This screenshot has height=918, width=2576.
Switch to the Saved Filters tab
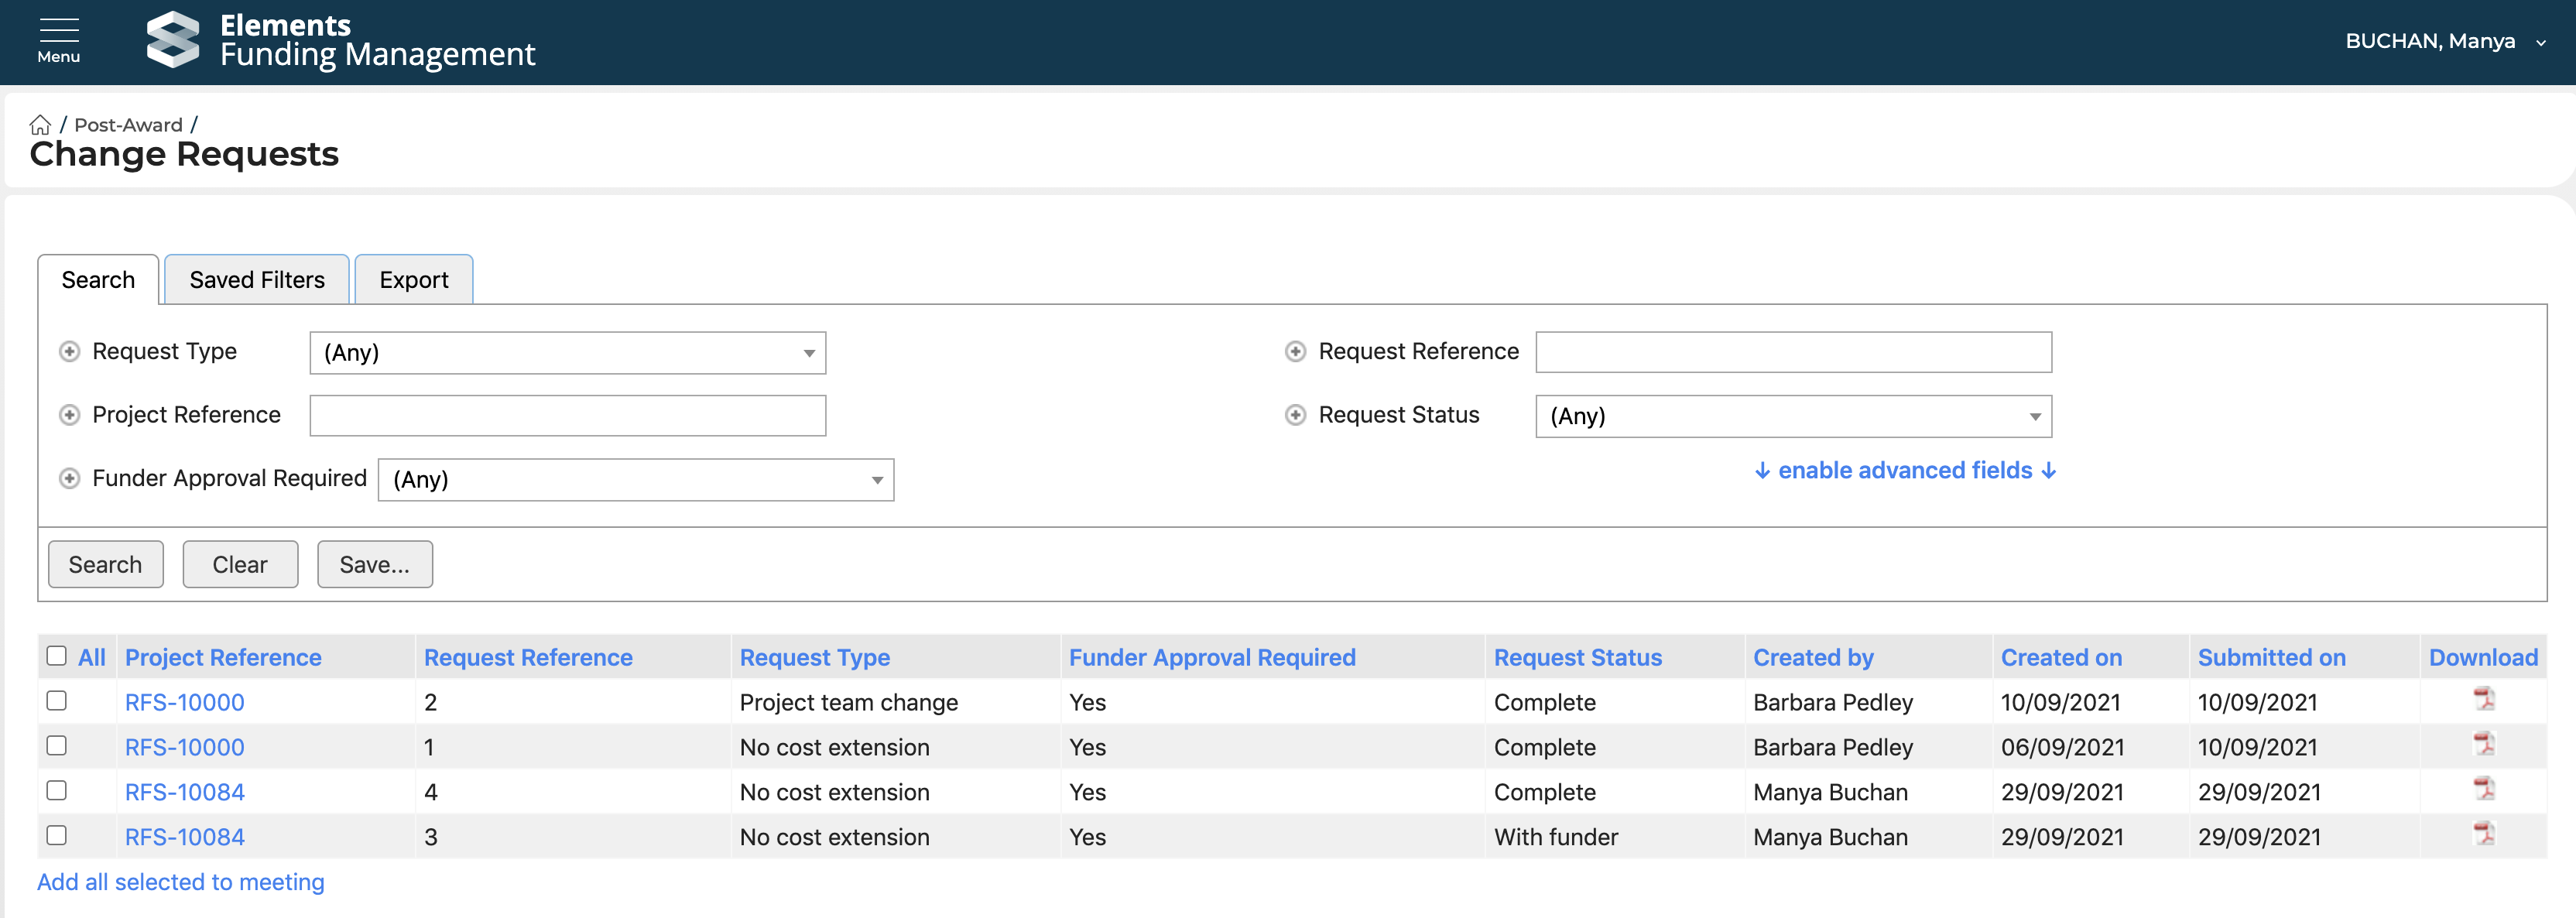[x=257, y=280]
